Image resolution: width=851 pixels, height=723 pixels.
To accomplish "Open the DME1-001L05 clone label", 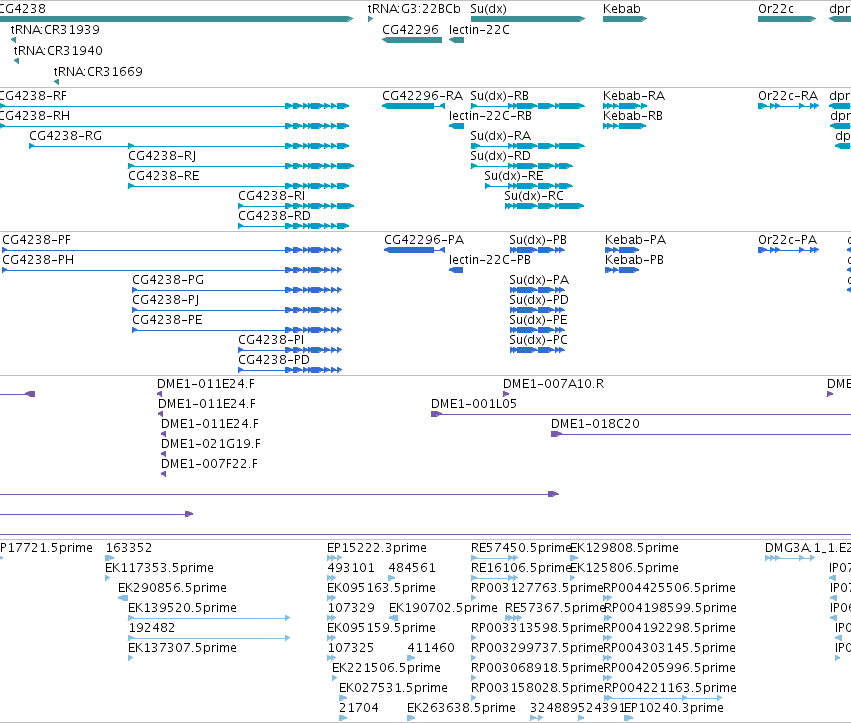I will pyautogui.click(x=474, y=404).
